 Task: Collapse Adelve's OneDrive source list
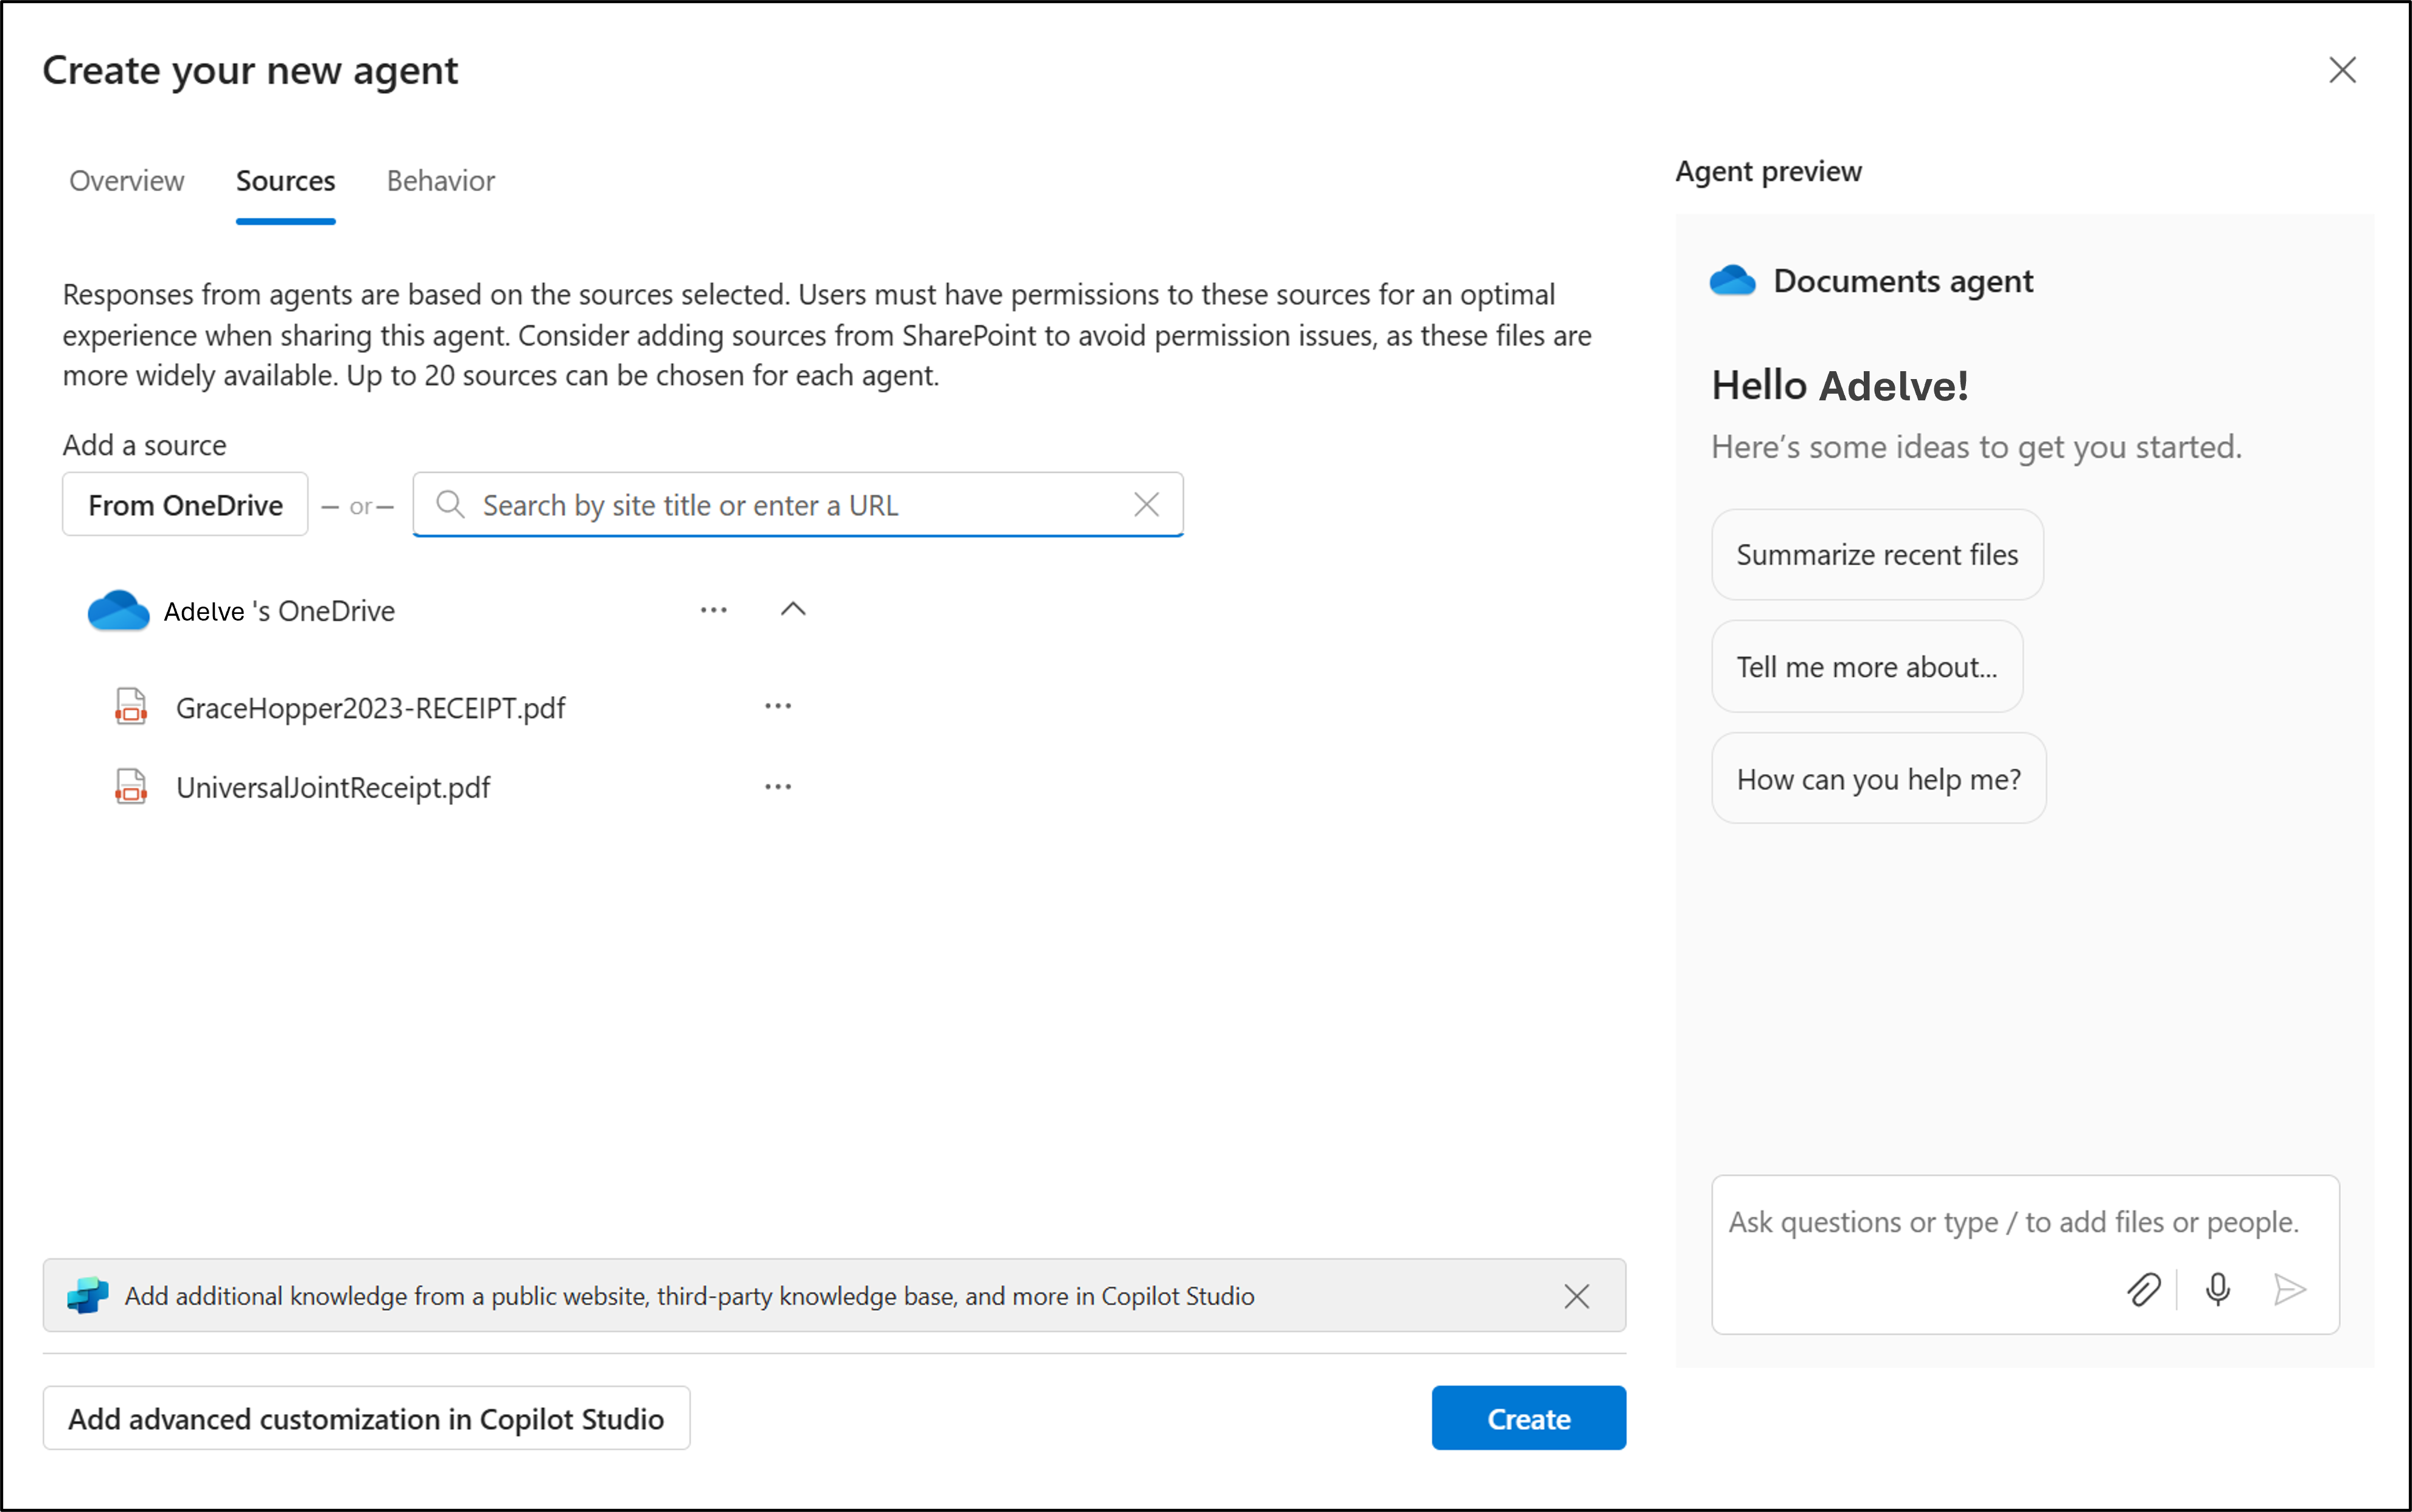coord(792,608)
